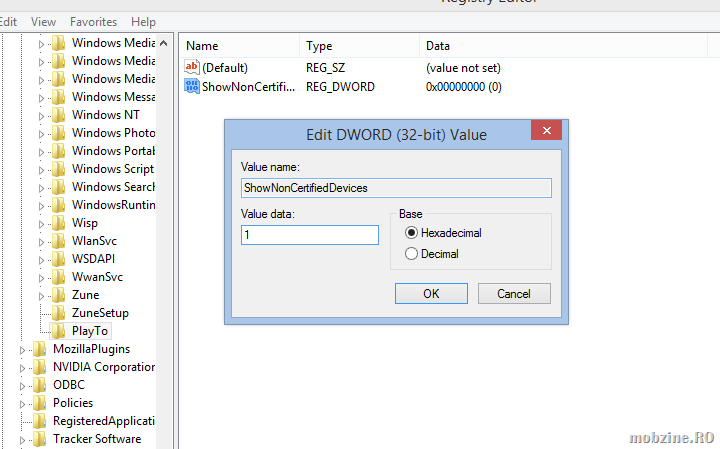Open the Edit menu
Screen dimensions: 720x449
[8, 22]
